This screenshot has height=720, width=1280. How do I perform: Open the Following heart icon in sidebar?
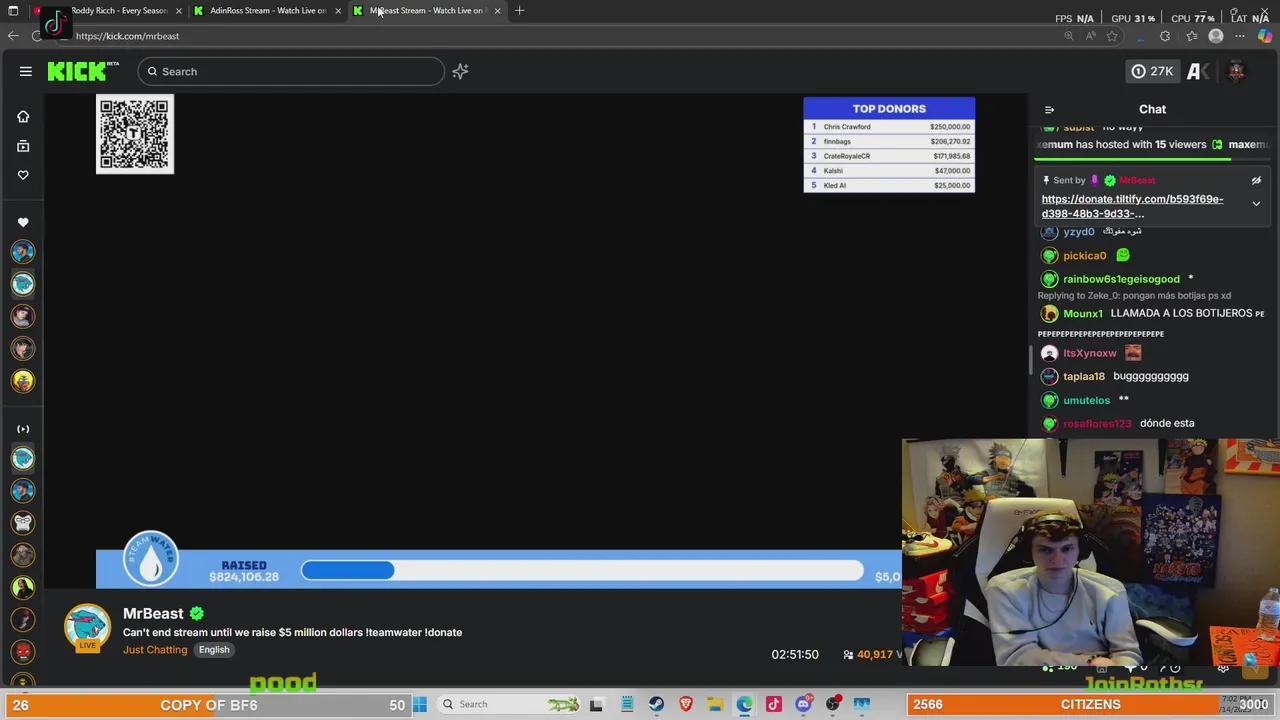point(23,175)
